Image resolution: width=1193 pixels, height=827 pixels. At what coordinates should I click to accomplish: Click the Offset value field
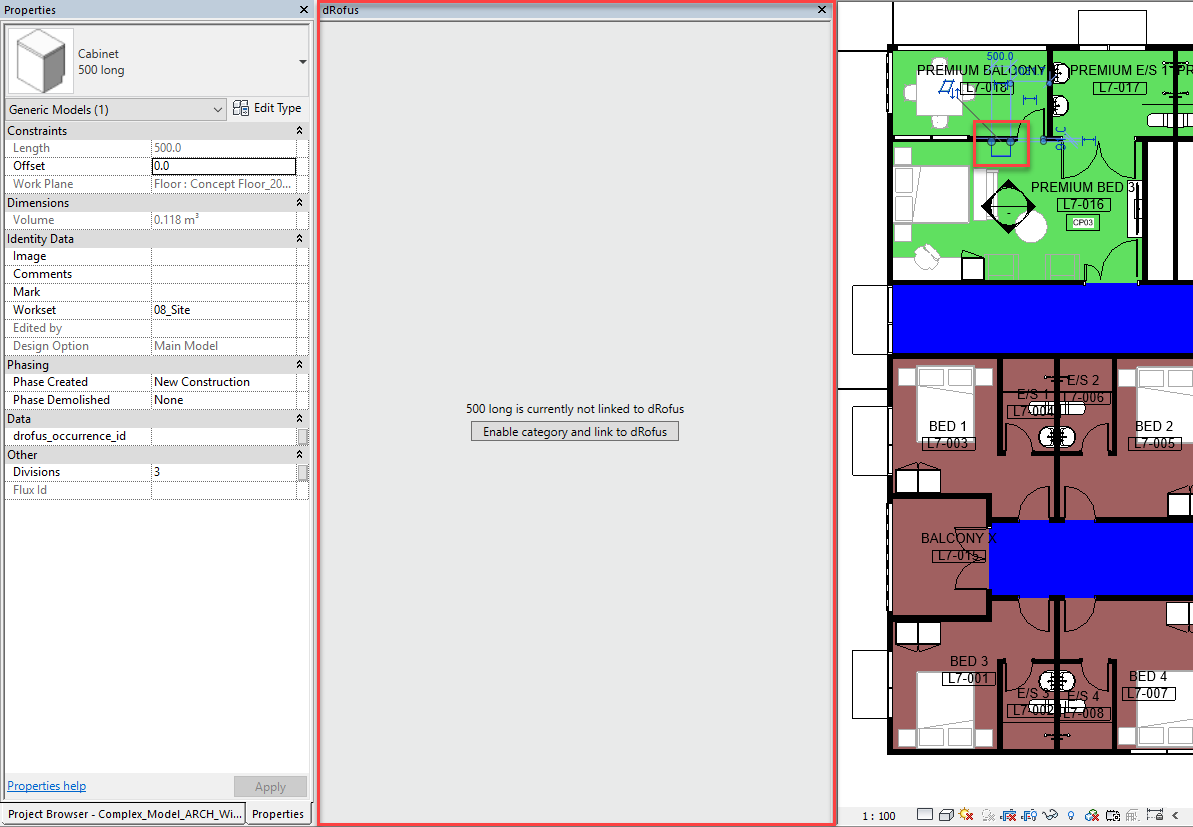223,166
